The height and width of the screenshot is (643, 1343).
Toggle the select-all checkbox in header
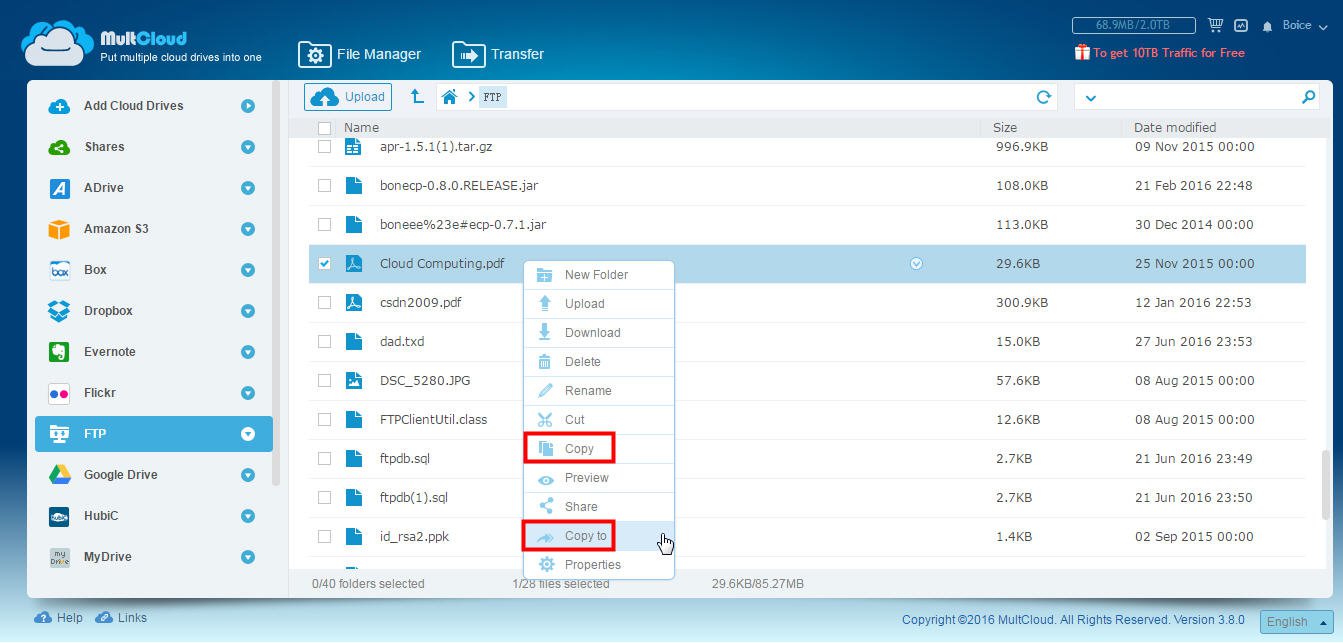click(324, 128)
